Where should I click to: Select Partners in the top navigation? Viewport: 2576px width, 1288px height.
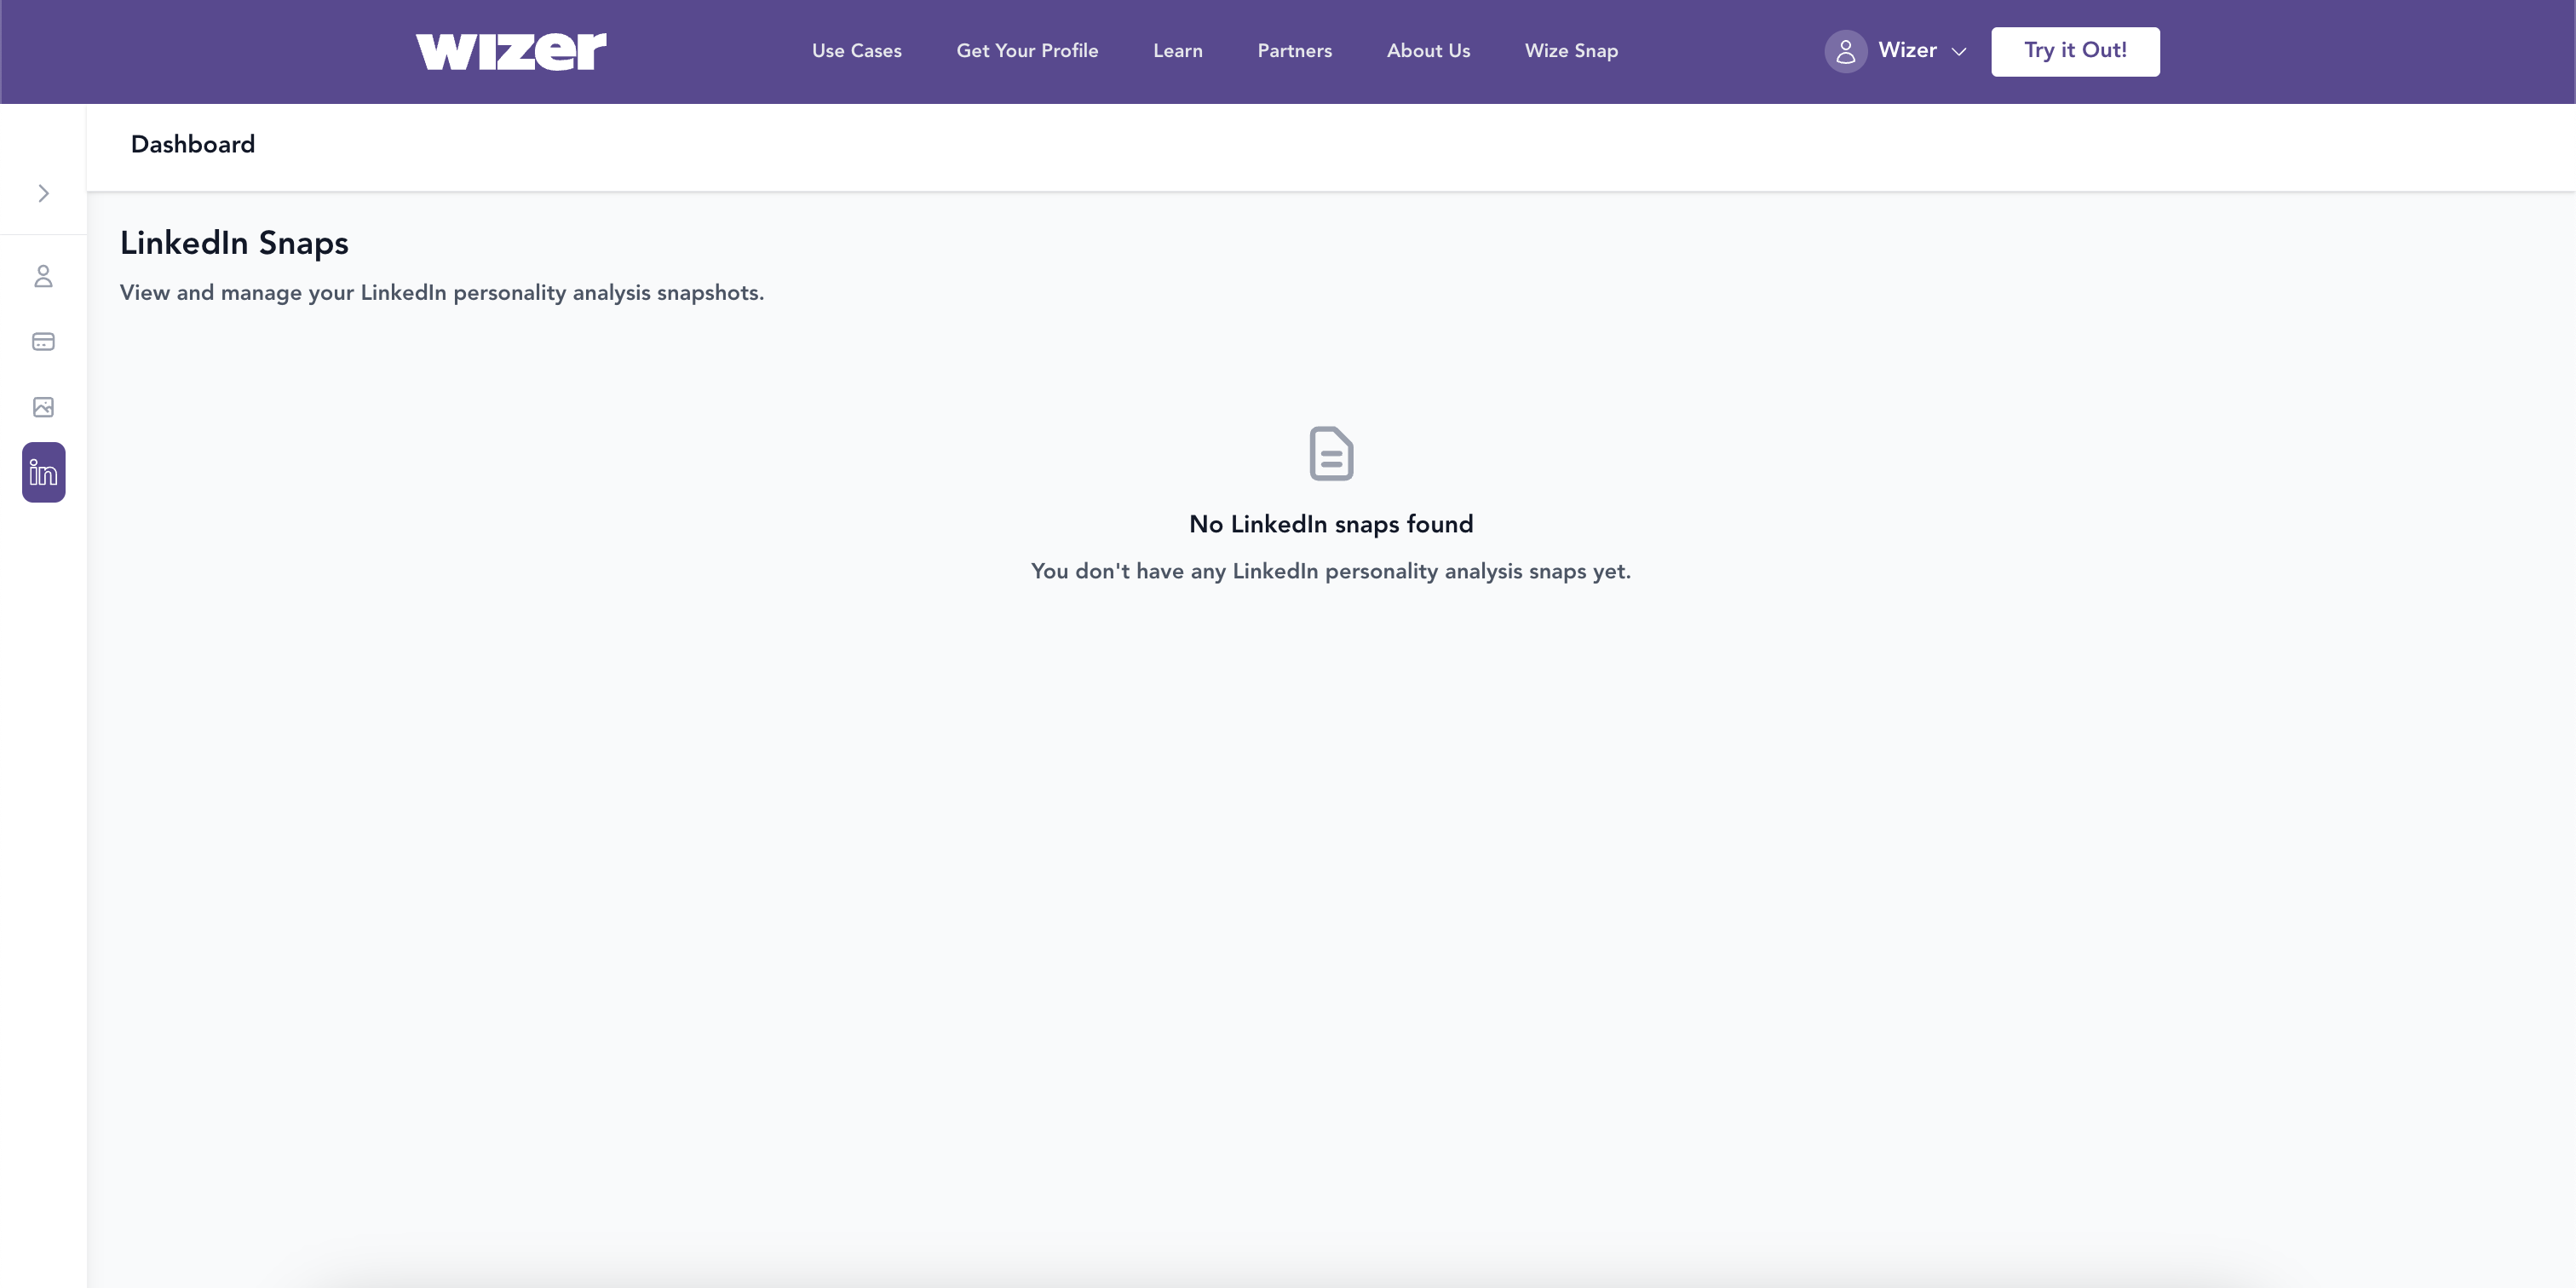click(x=1294, y=51)
